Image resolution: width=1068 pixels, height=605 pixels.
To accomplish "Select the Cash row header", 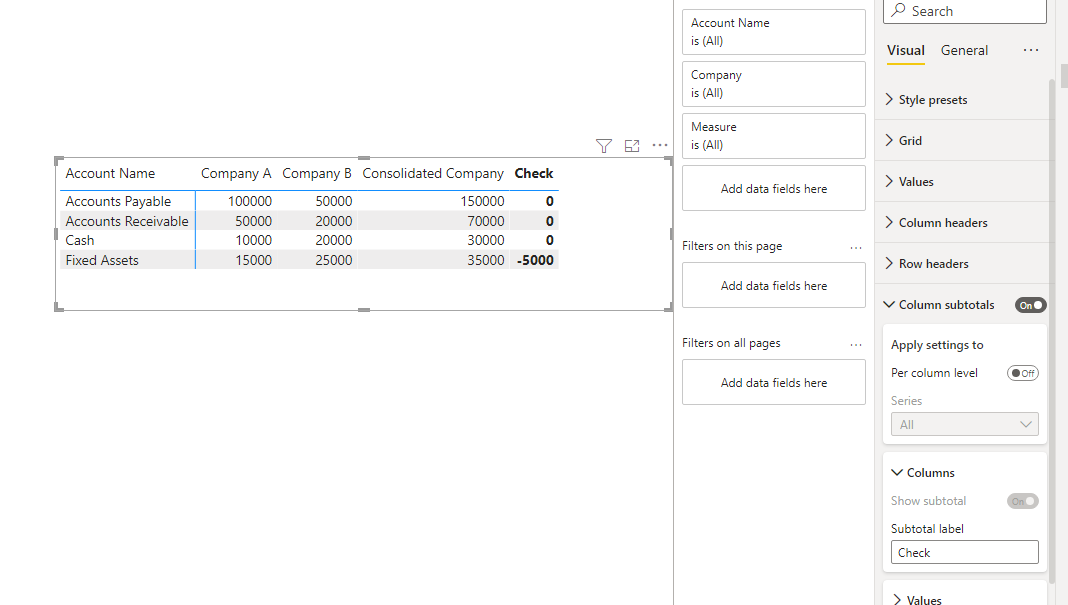I will click(80, 241).
